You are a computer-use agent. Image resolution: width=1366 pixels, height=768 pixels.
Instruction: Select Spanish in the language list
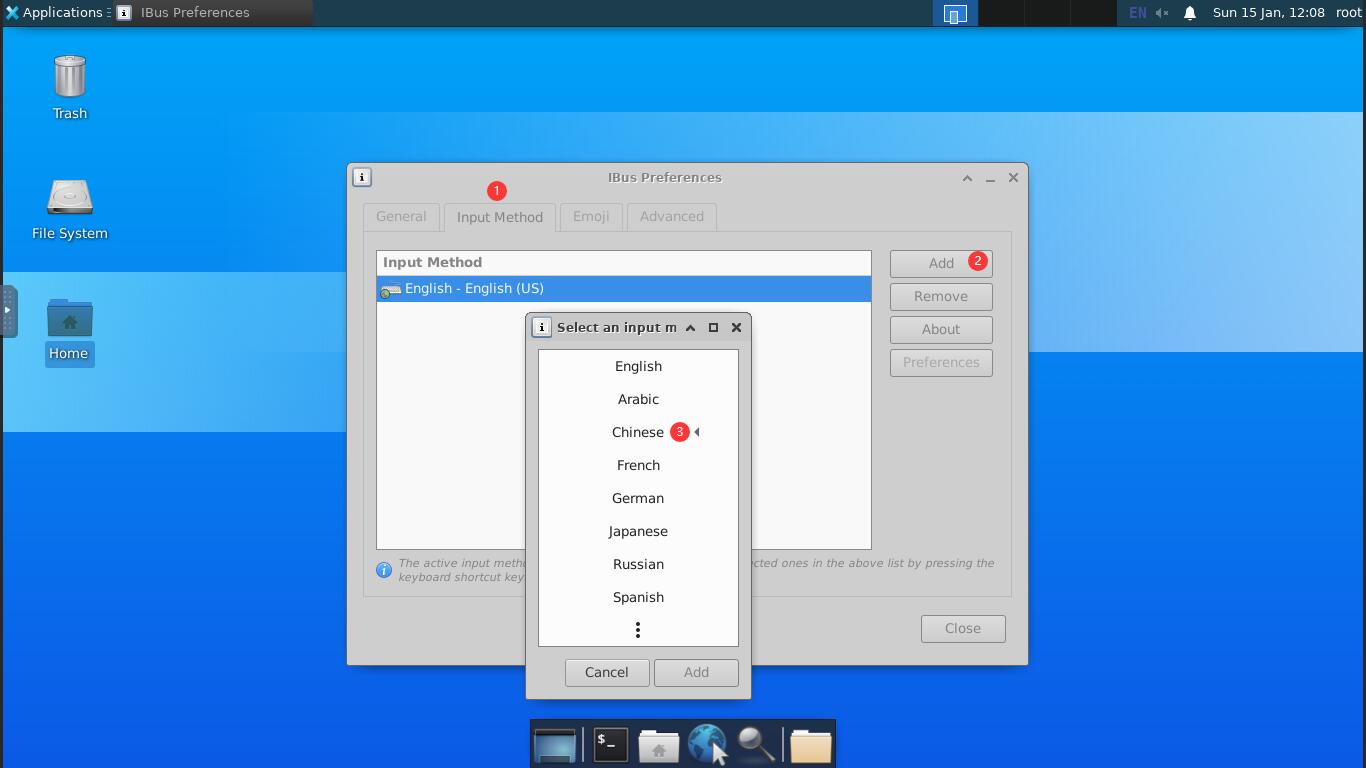click(x=638, y=597)
